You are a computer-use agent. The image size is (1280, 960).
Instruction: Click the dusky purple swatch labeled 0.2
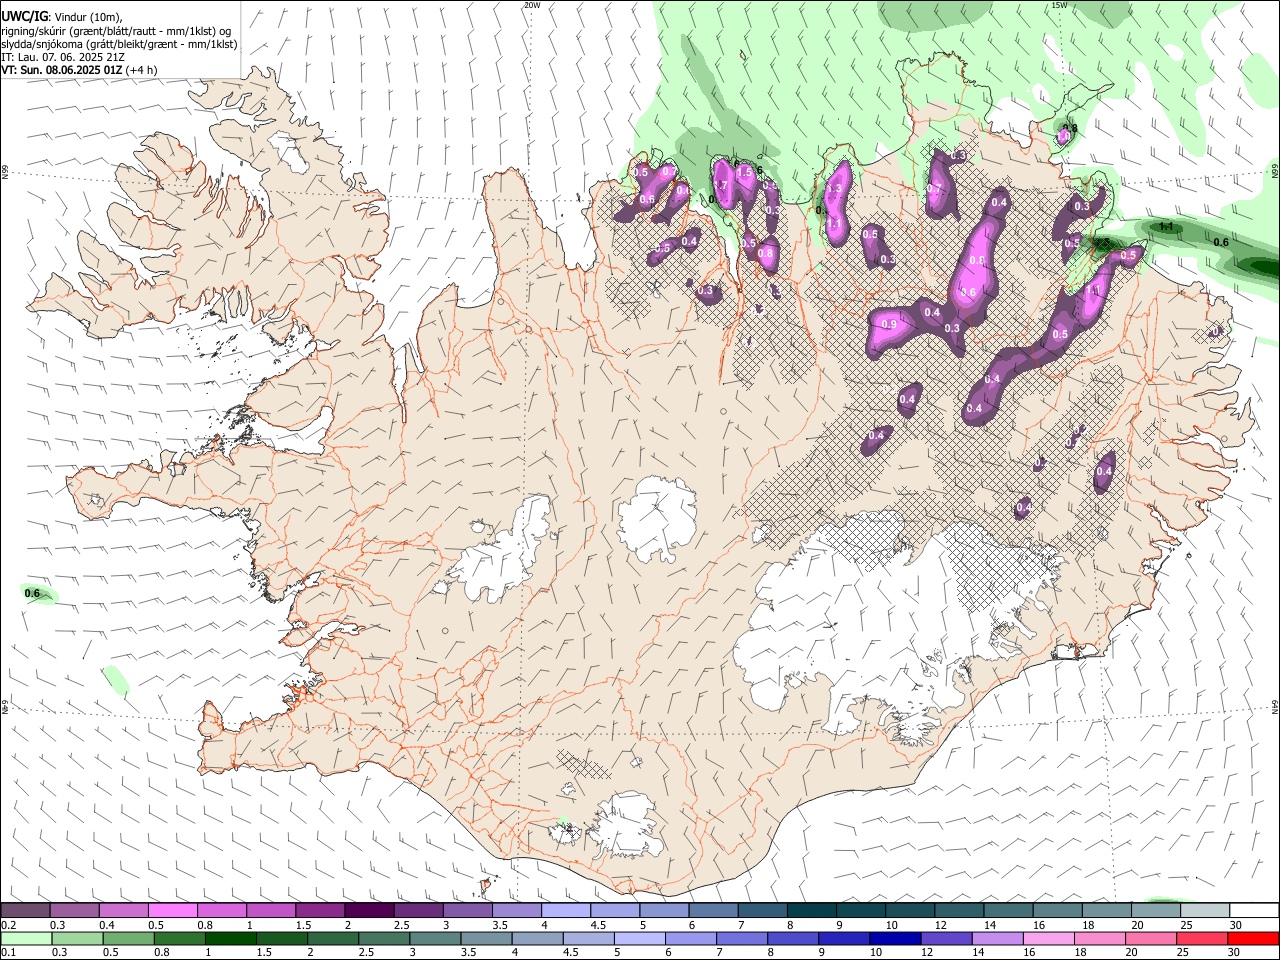coord(25,910)
